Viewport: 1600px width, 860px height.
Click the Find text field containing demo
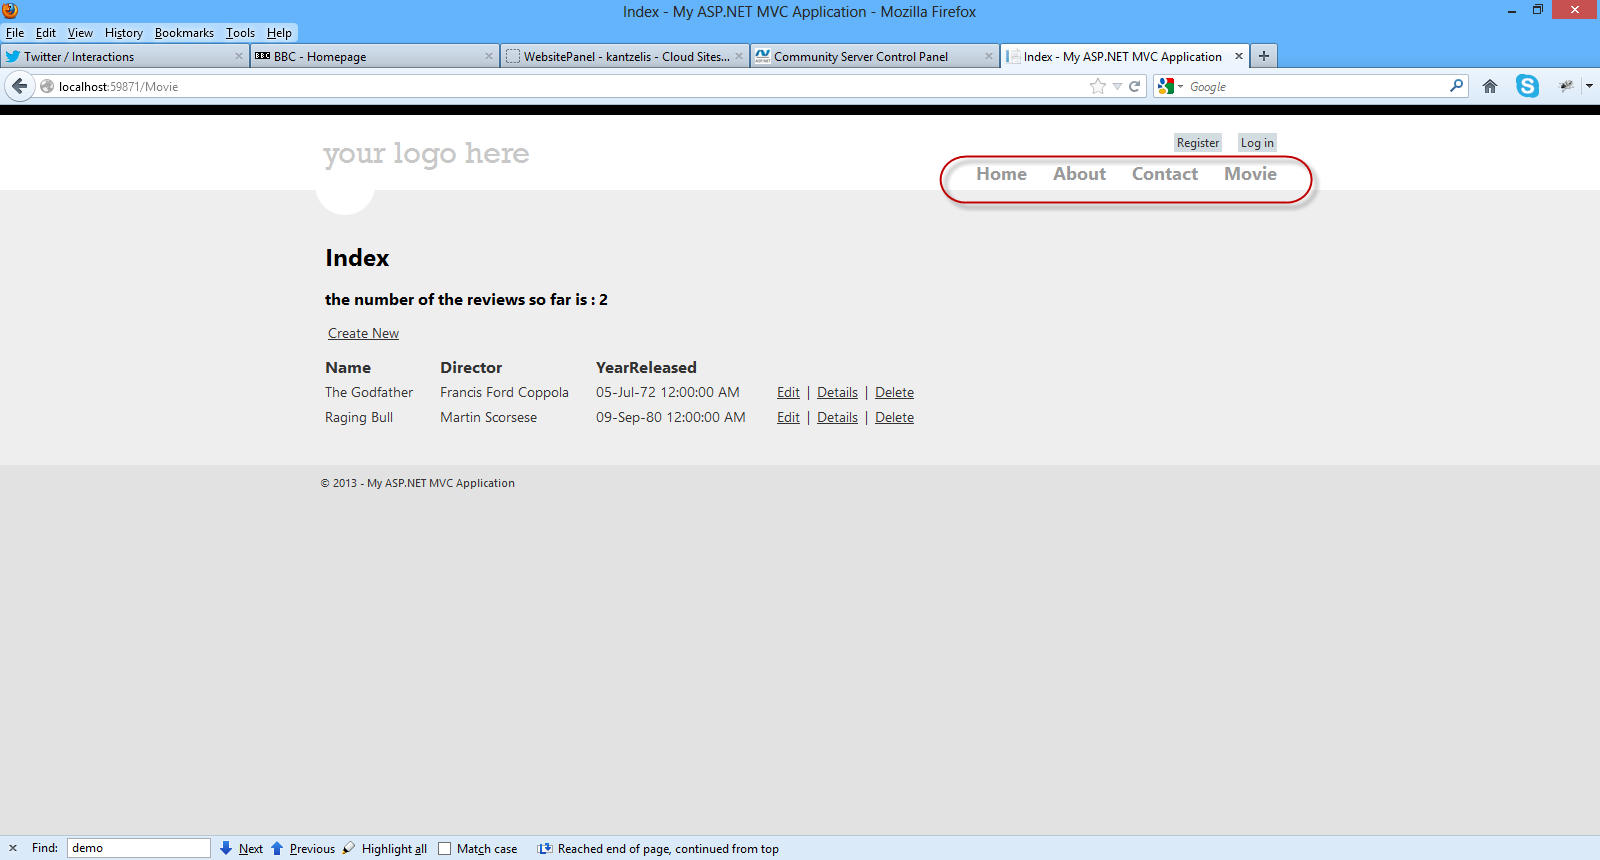[139, 848]
